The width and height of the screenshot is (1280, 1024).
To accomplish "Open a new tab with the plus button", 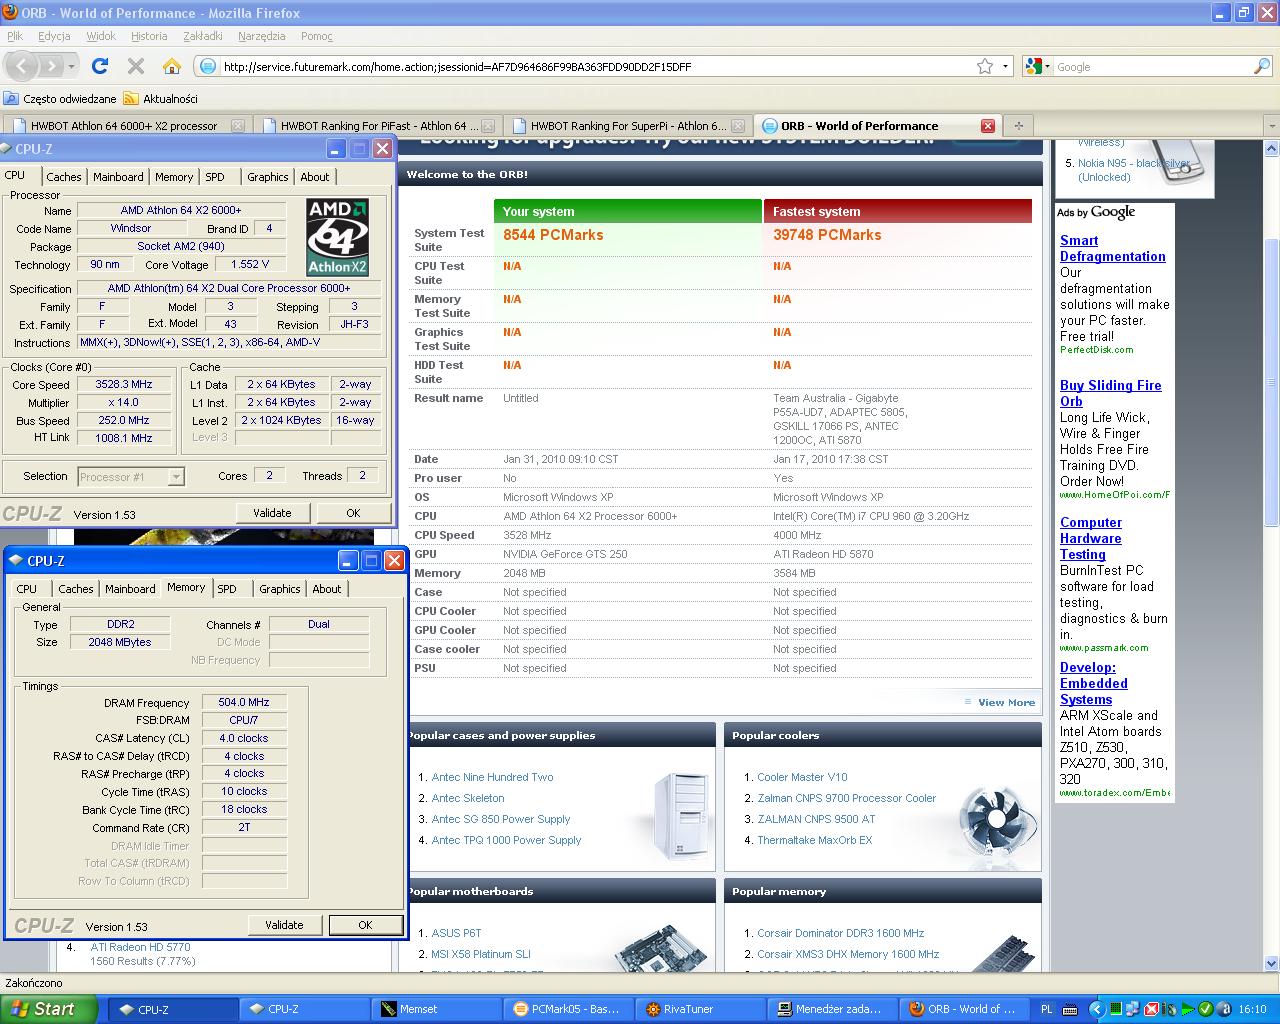I will click(x=1019, y=126).
